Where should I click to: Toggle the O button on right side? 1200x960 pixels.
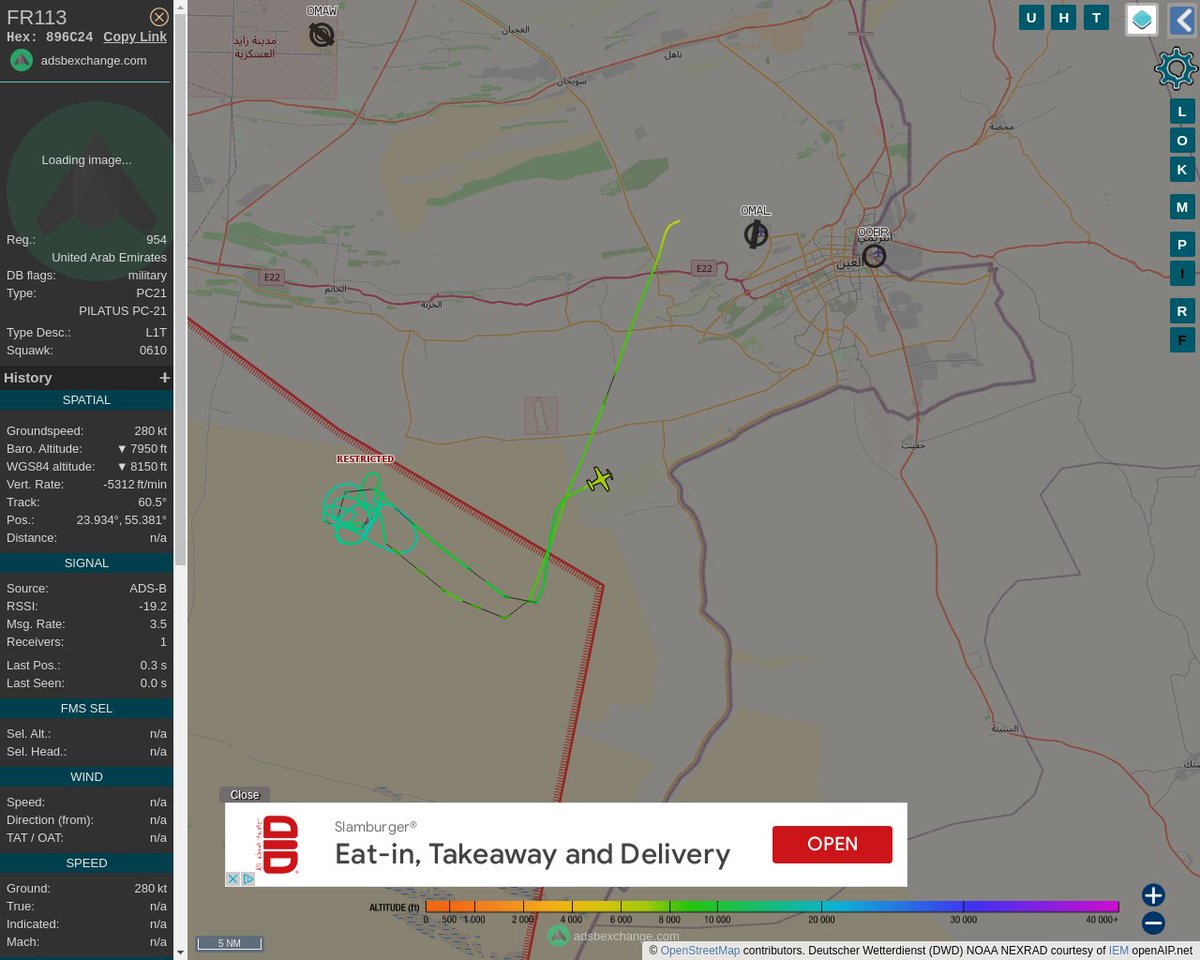1182,140
